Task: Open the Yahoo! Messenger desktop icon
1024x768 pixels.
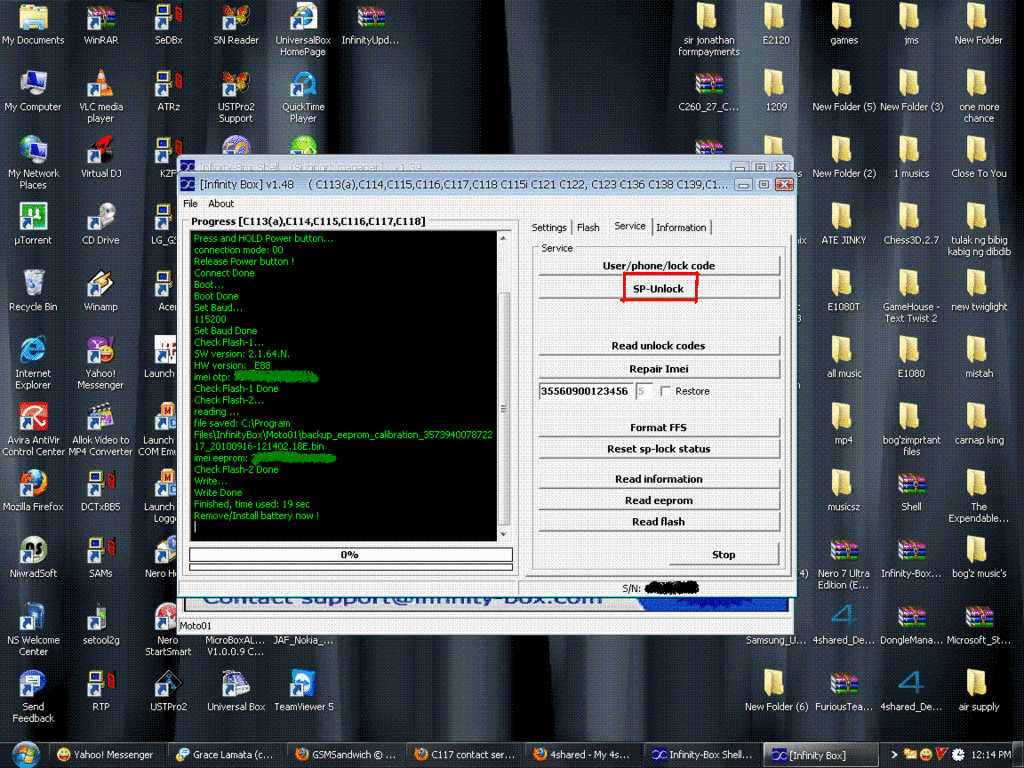Action: tap(100, 351)
